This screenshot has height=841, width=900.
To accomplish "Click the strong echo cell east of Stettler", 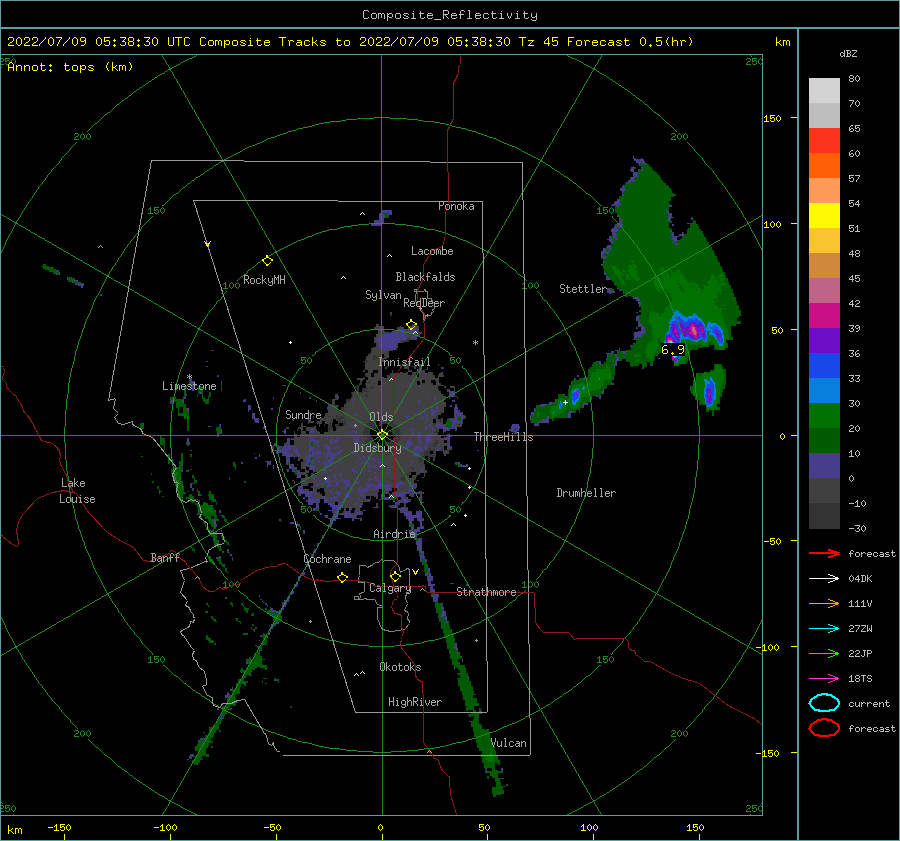I will point(694,330).
